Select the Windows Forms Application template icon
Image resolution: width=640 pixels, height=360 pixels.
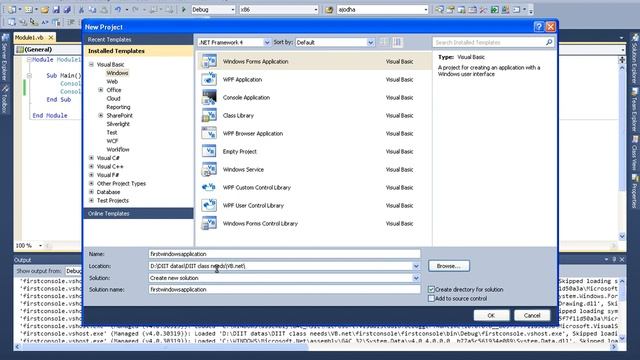tap(209, 61)
